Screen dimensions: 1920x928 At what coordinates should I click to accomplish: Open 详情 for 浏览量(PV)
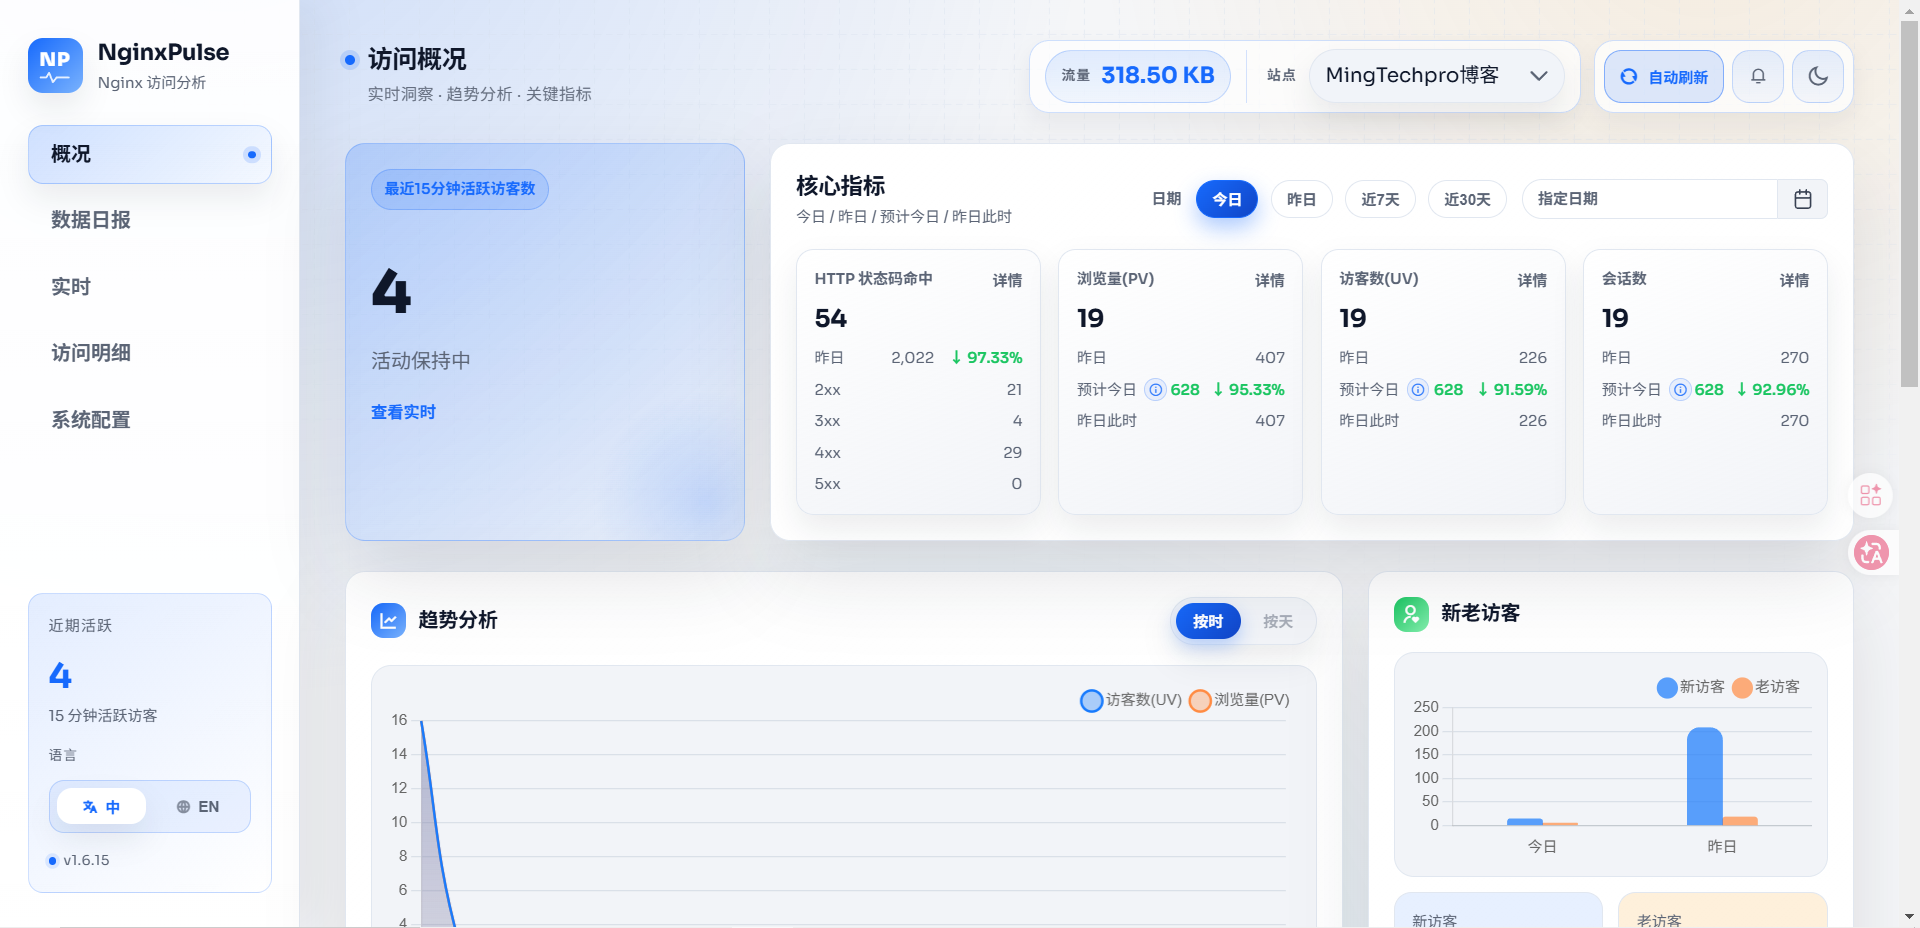[1270, 280]
